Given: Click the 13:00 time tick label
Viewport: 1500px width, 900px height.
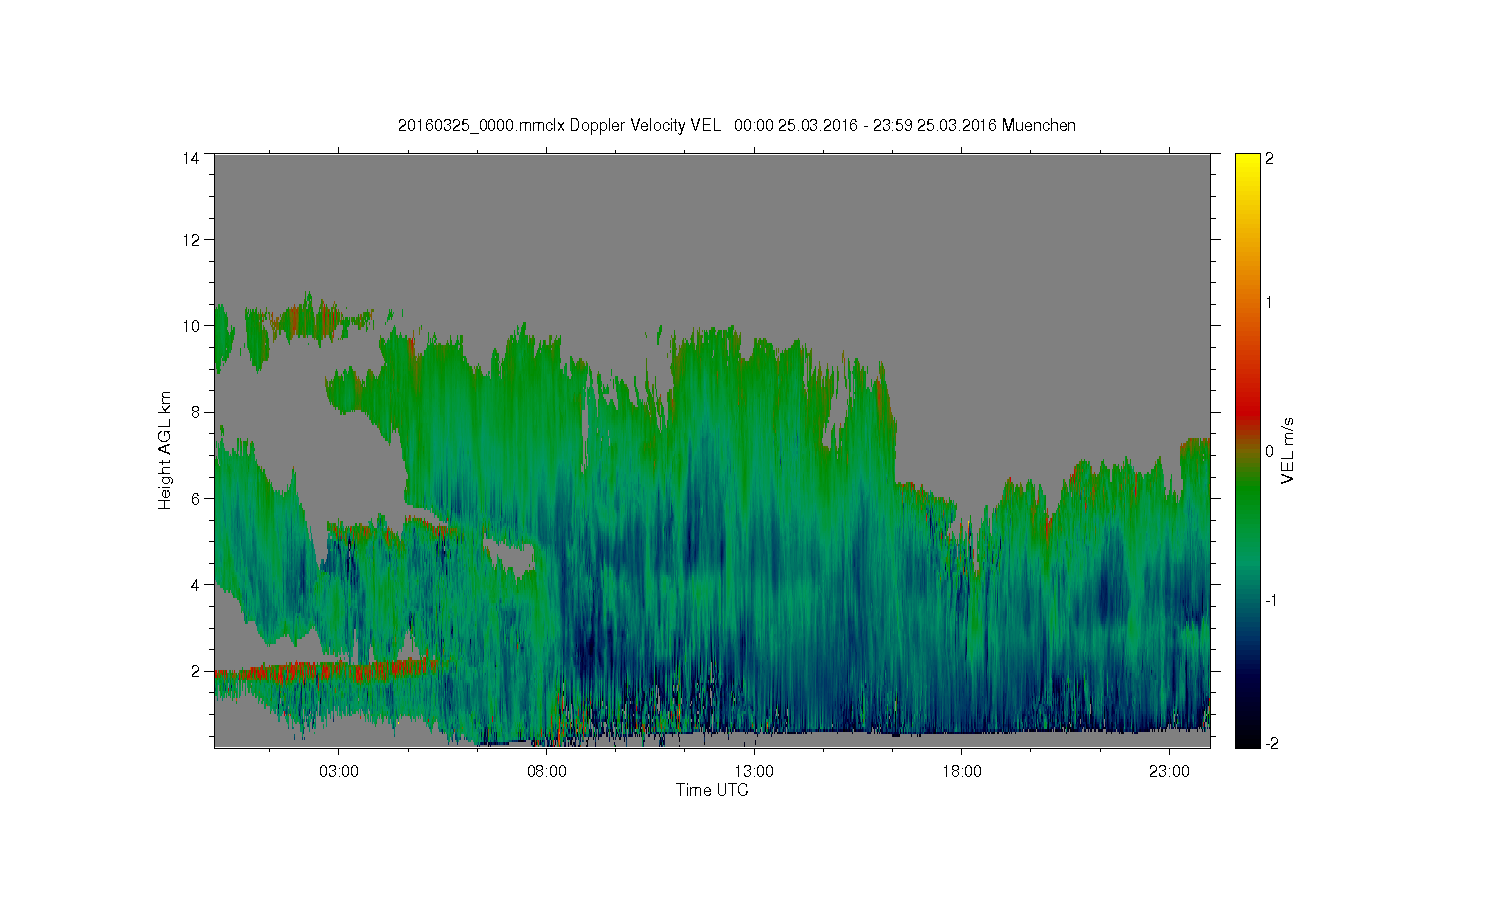Looking at the screenshot, I should pos(754,772).
